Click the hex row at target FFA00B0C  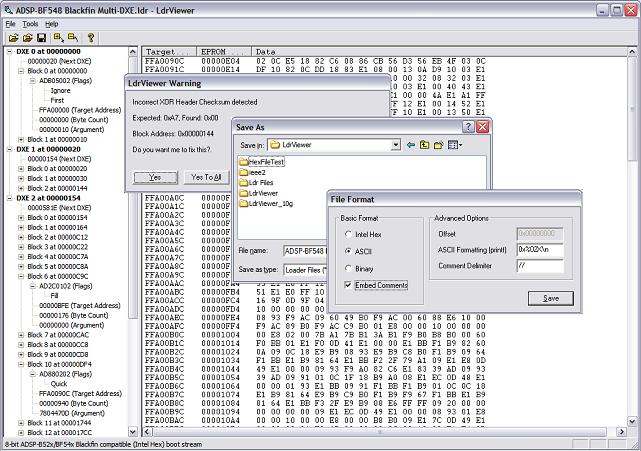315,334
